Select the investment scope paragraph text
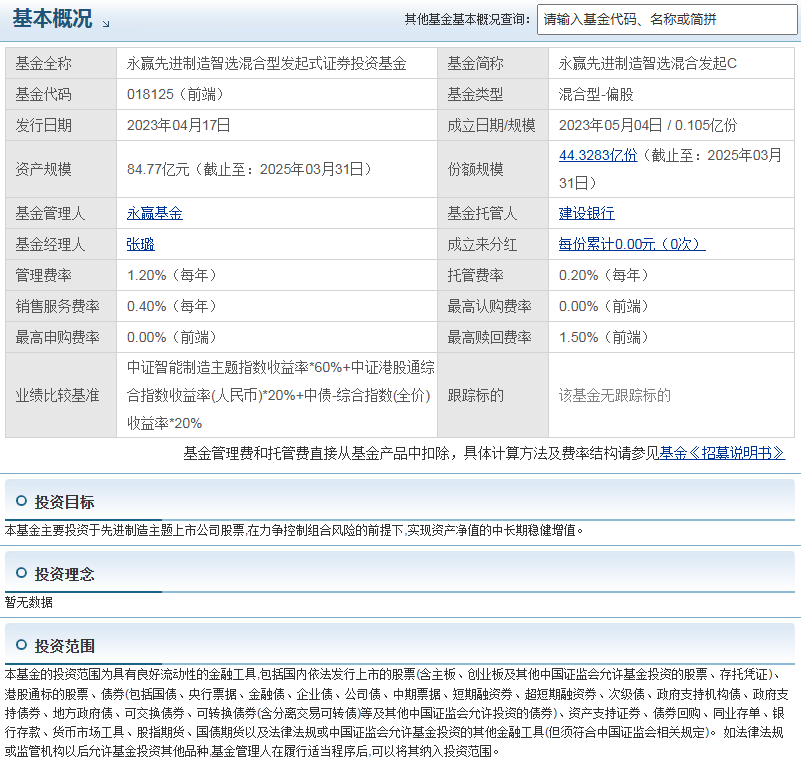The height and width of the screenshot is (762, 801). [x=396, y=713]
